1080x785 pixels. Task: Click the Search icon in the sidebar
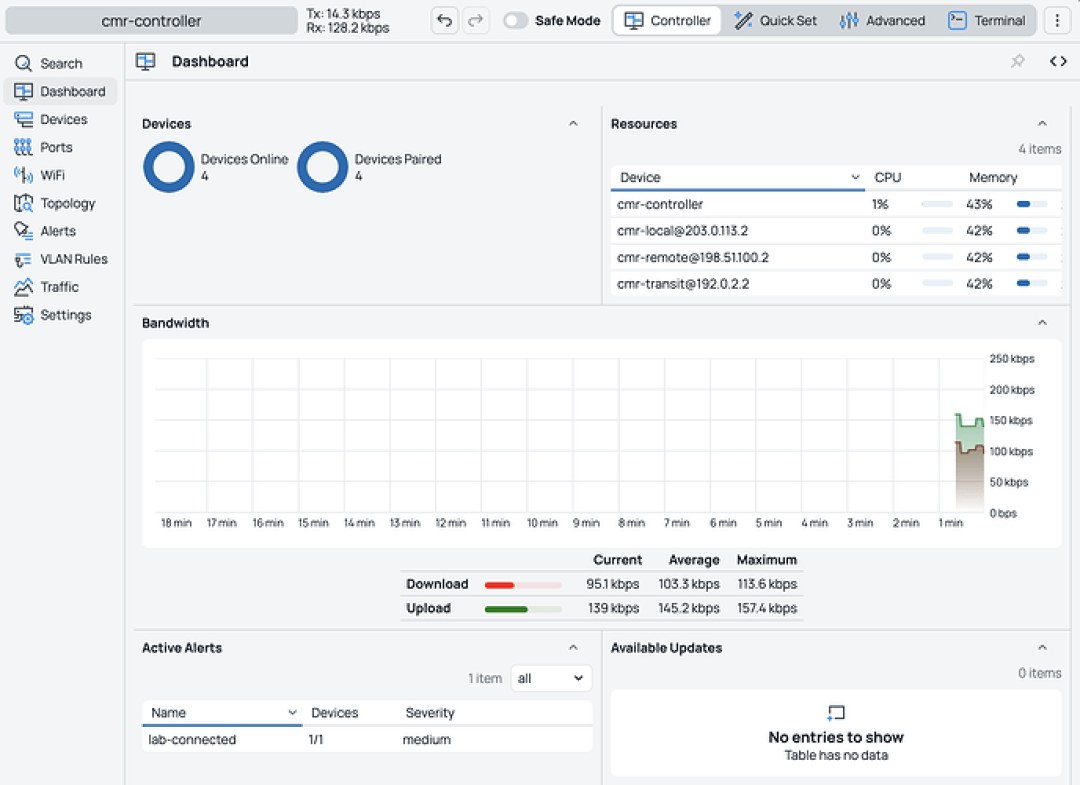[x=23, y=63]
